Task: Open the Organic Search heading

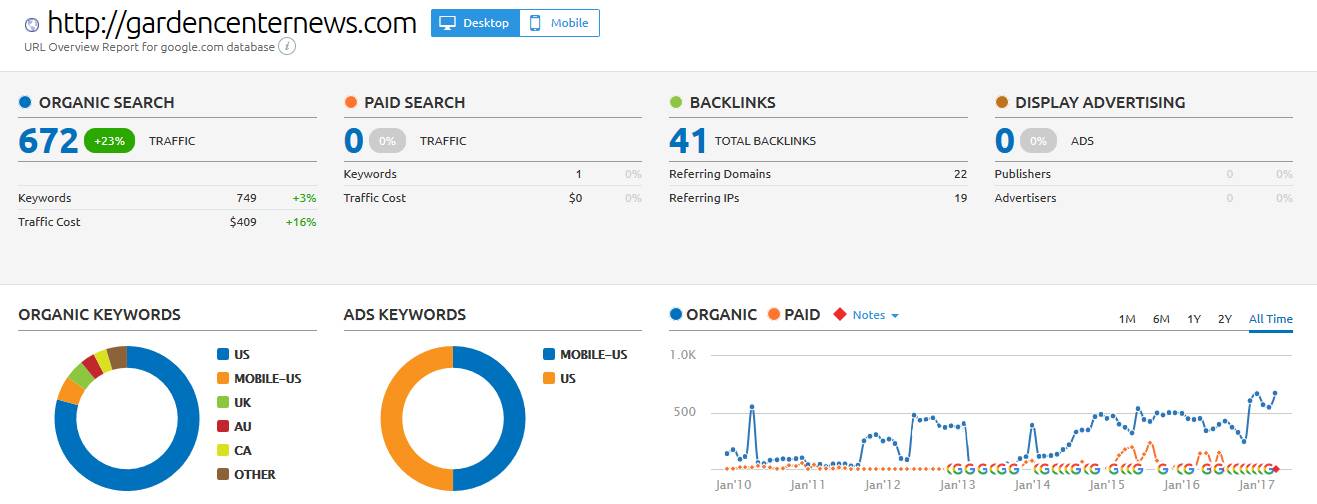Action: 106,102
